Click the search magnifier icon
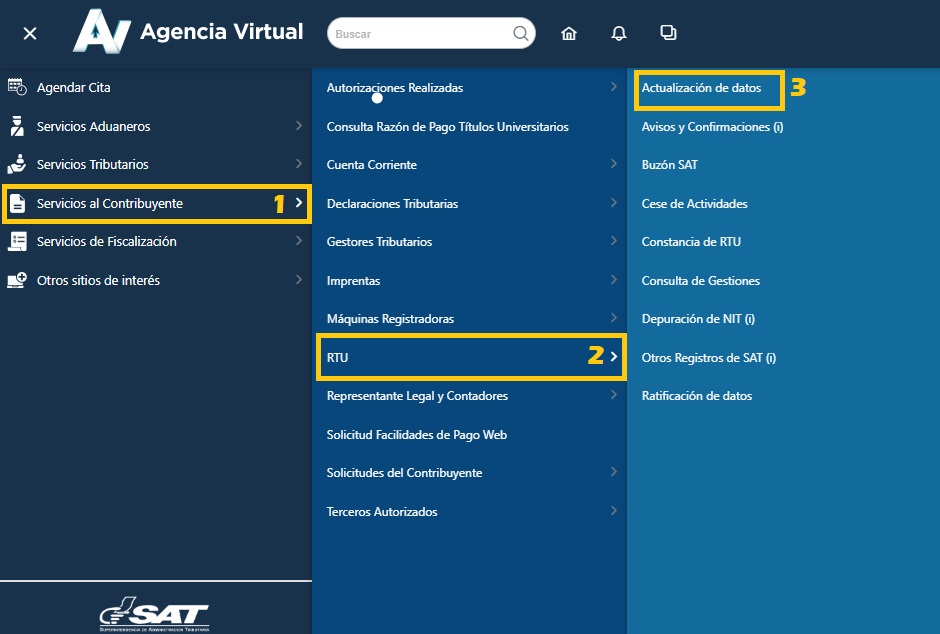The width and height of the screenshot is (940, 634). tap(520, 34)
